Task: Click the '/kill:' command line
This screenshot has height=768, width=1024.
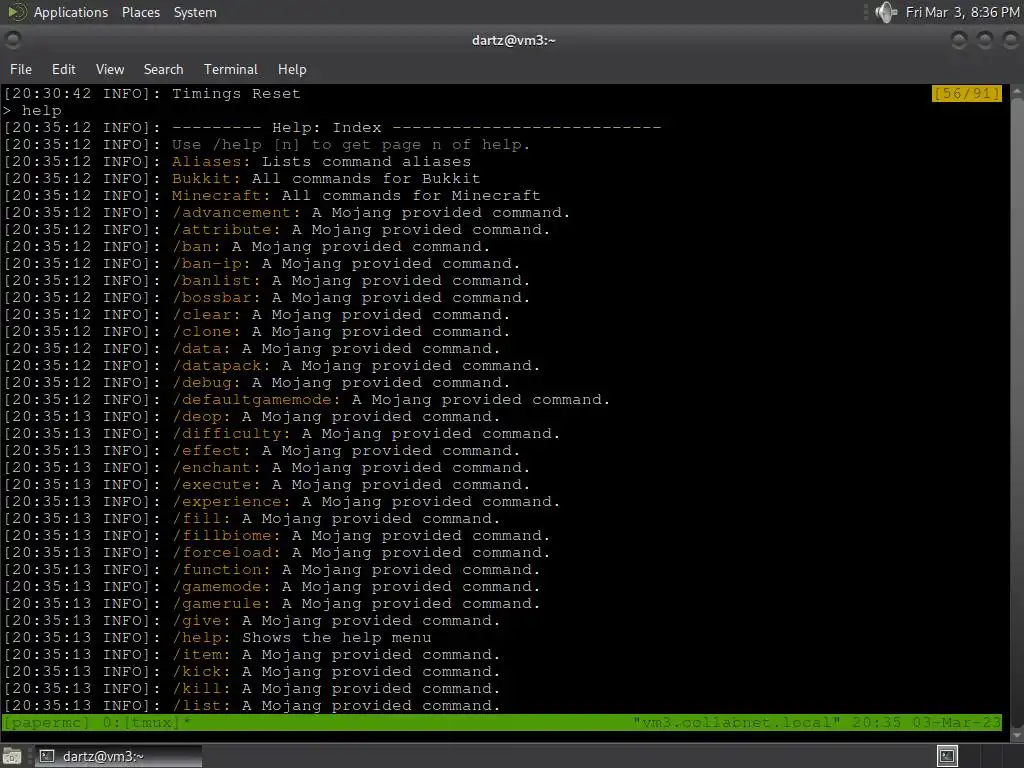Action: click(252, 688)
